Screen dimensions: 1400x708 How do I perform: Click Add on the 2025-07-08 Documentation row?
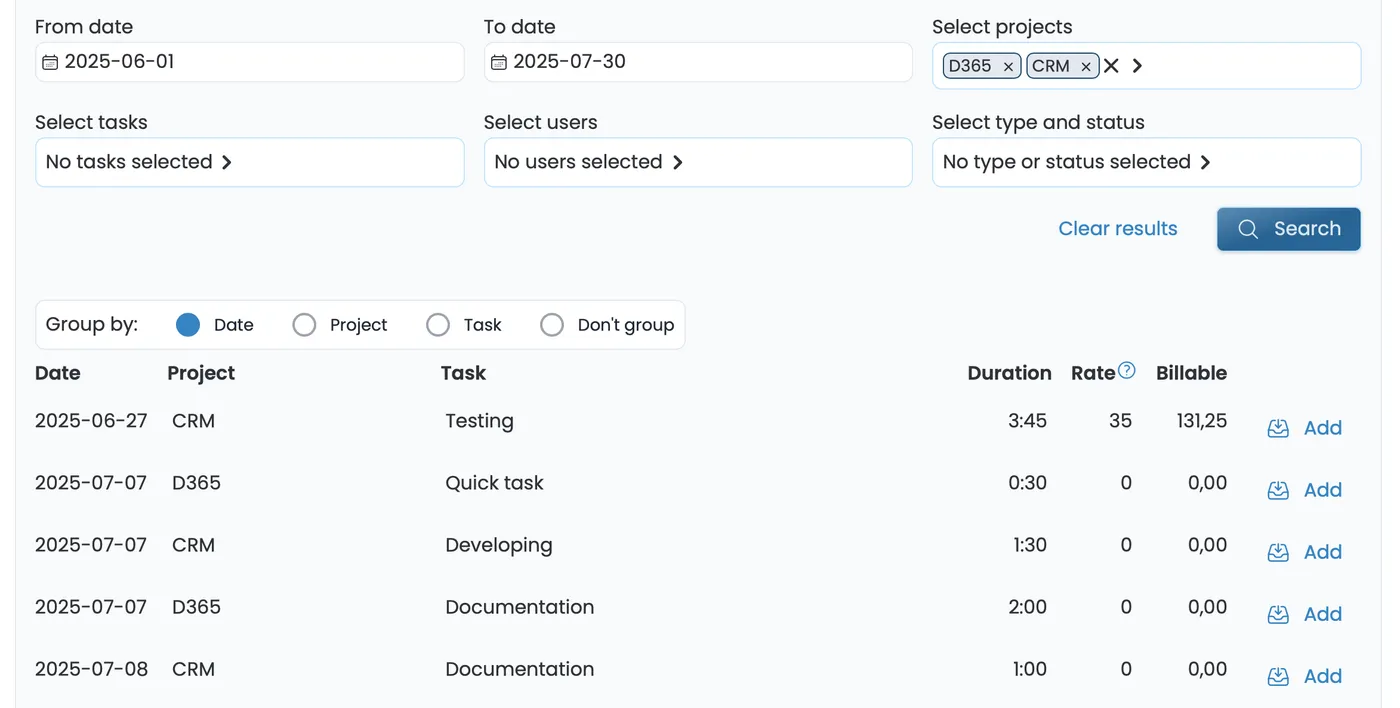pos(1323,676)
